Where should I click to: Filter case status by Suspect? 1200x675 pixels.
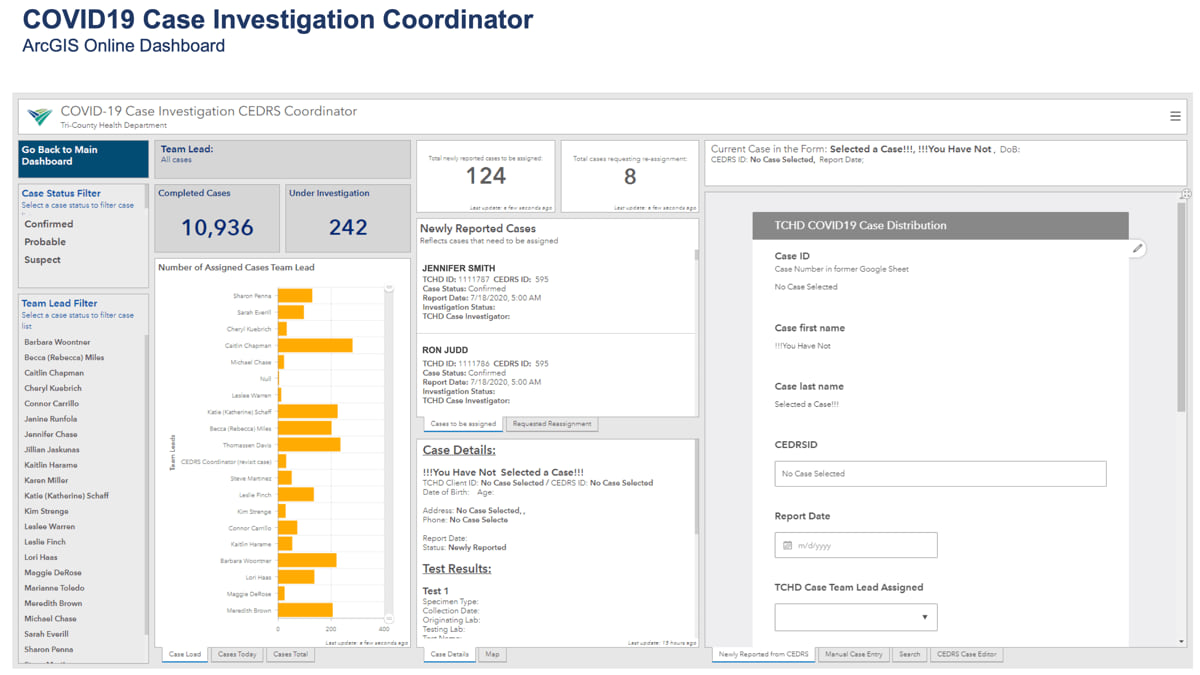tap(43, 260)
